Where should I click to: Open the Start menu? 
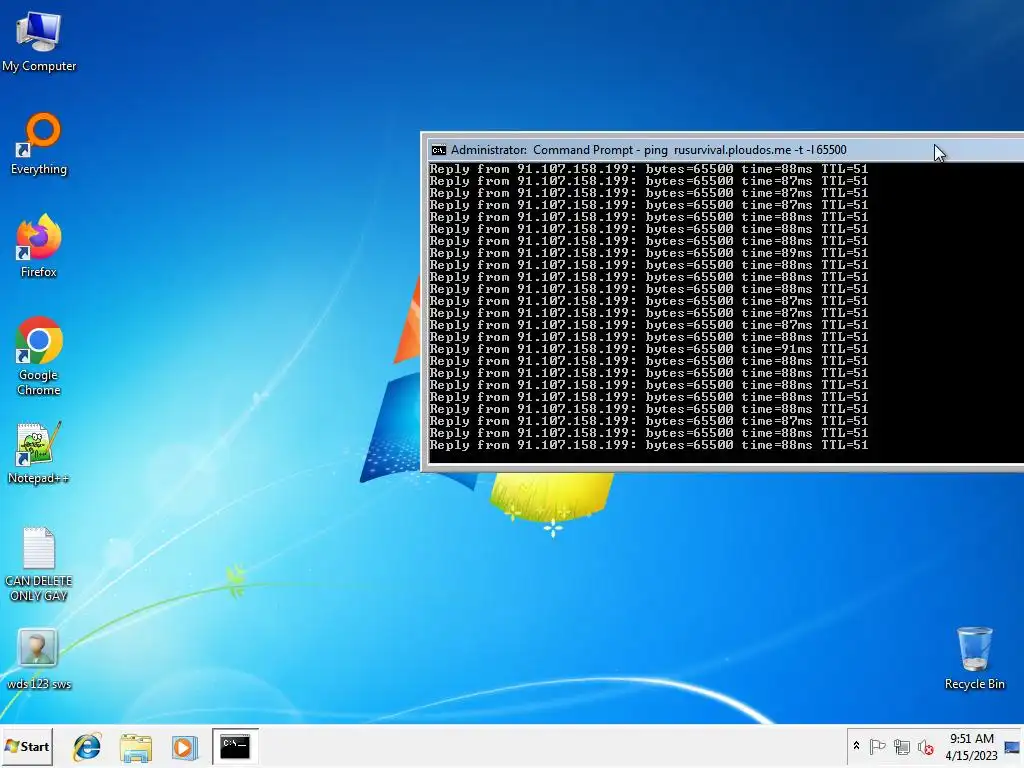tap(27, 746)
